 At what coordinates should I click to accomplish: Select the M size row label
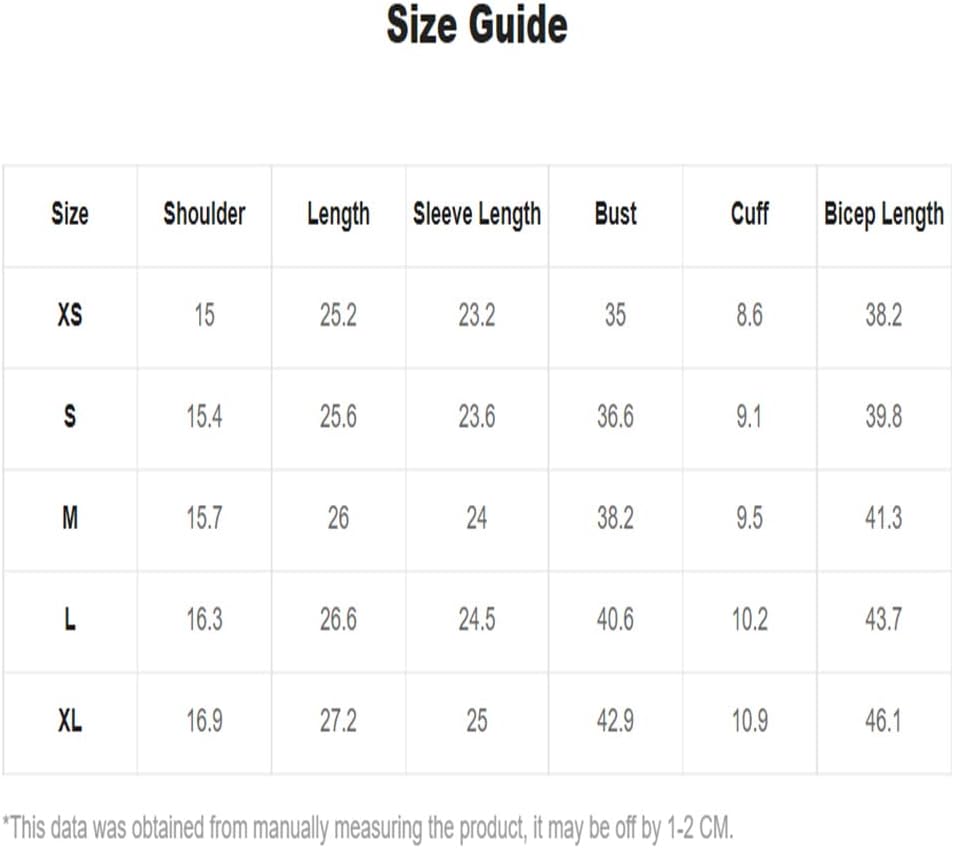(x=70, y=518)
